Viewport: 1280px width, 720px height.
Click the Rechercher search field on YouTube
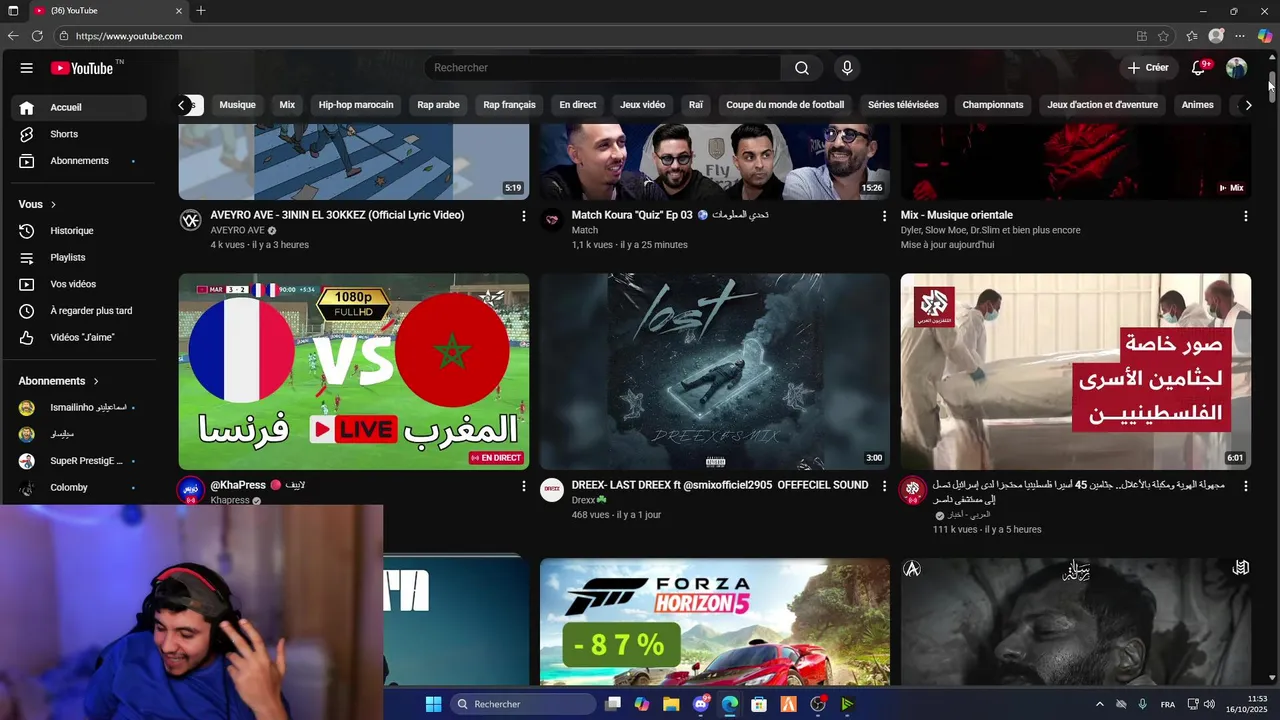(x=603, y=68)
